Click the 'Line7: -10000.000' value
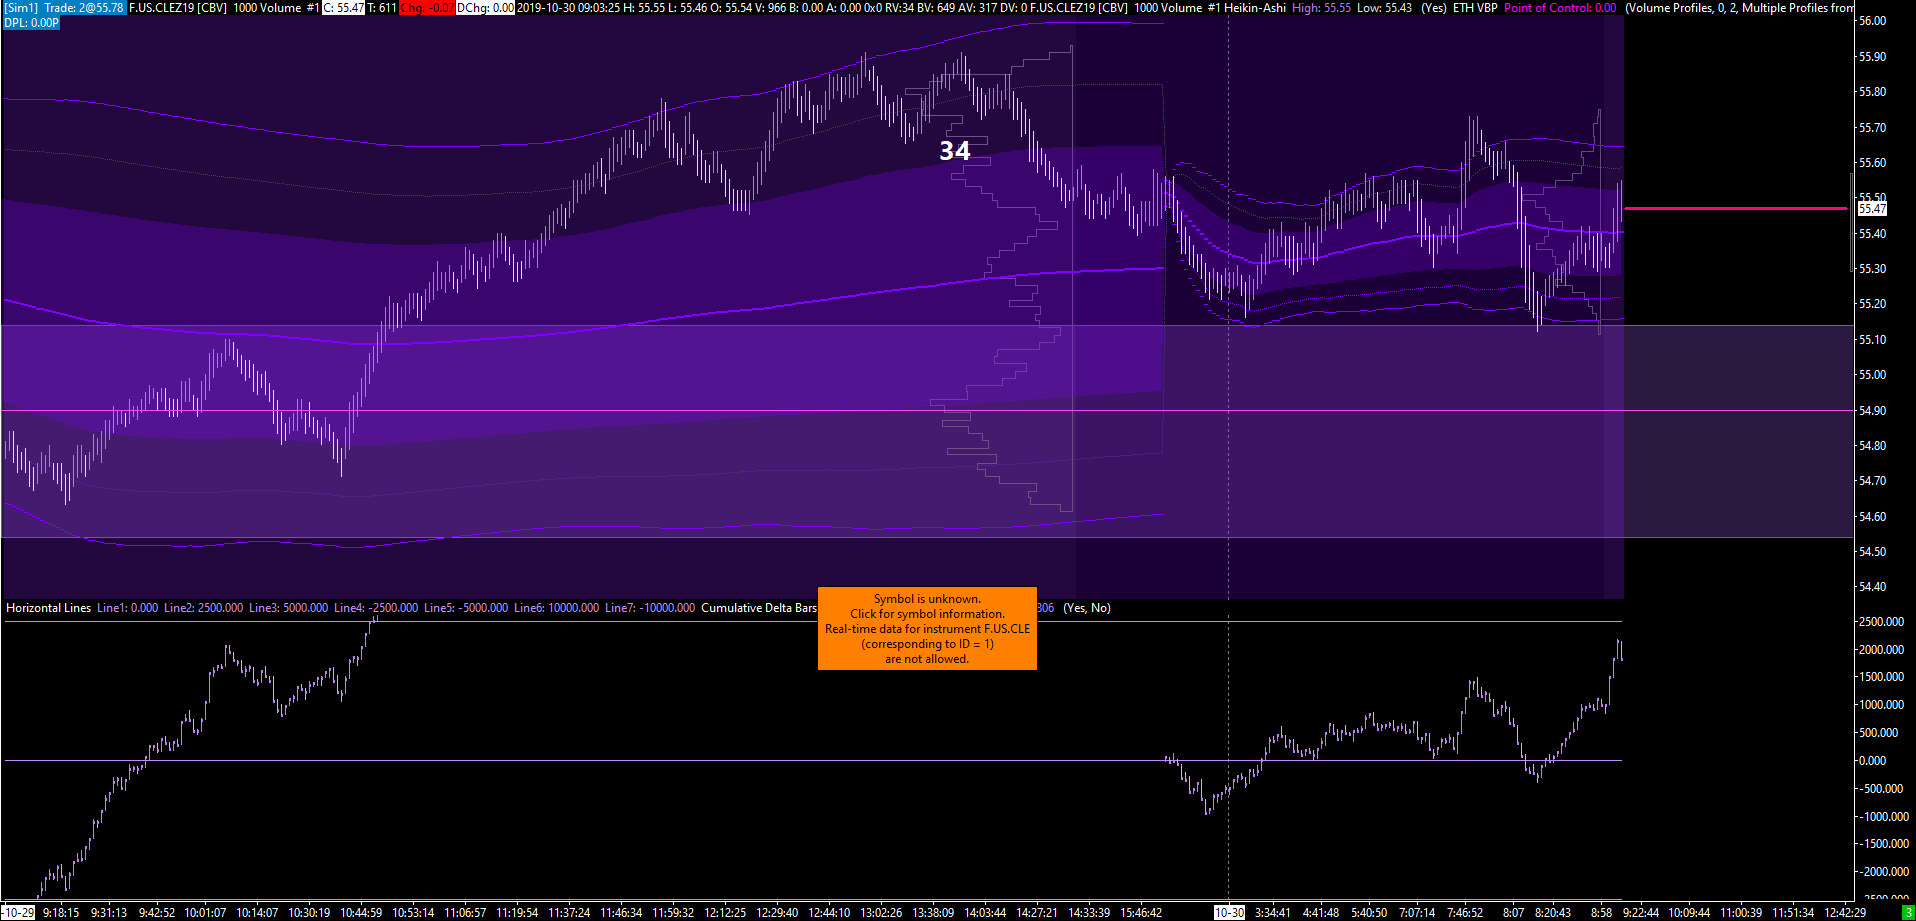 point(650,608)
